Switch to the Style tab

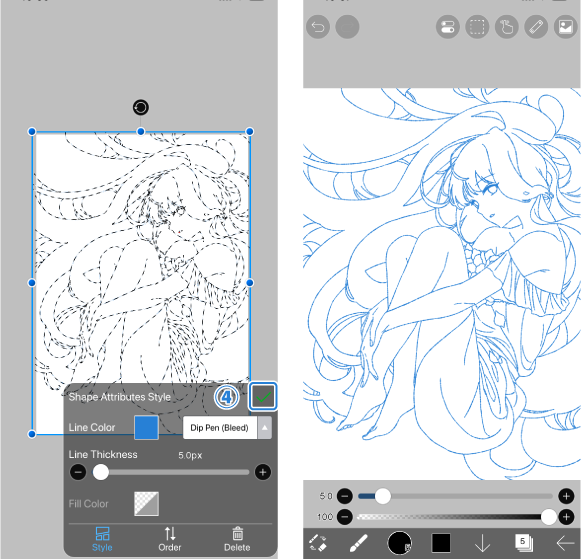[x=102, y=539]
